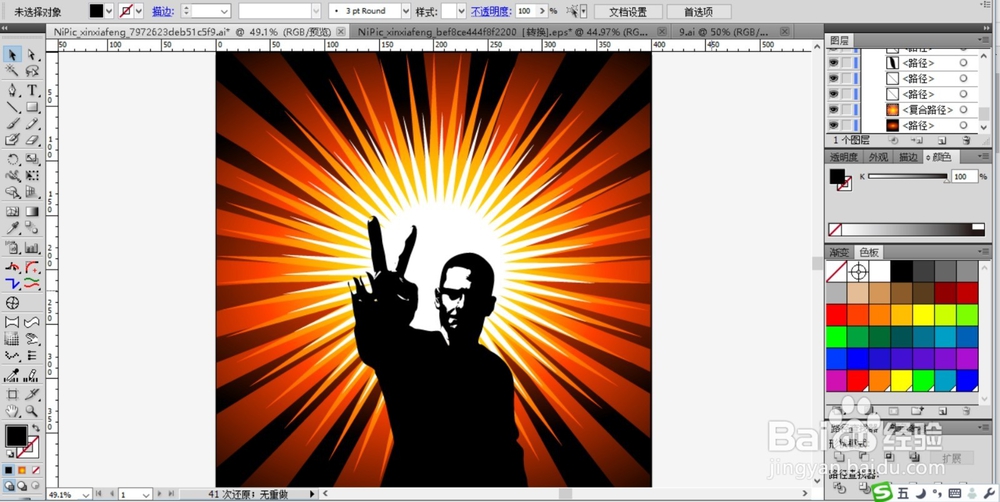1000x502 pixels.
Task: Select the Blob Brush tool
Action: [12, 140]
